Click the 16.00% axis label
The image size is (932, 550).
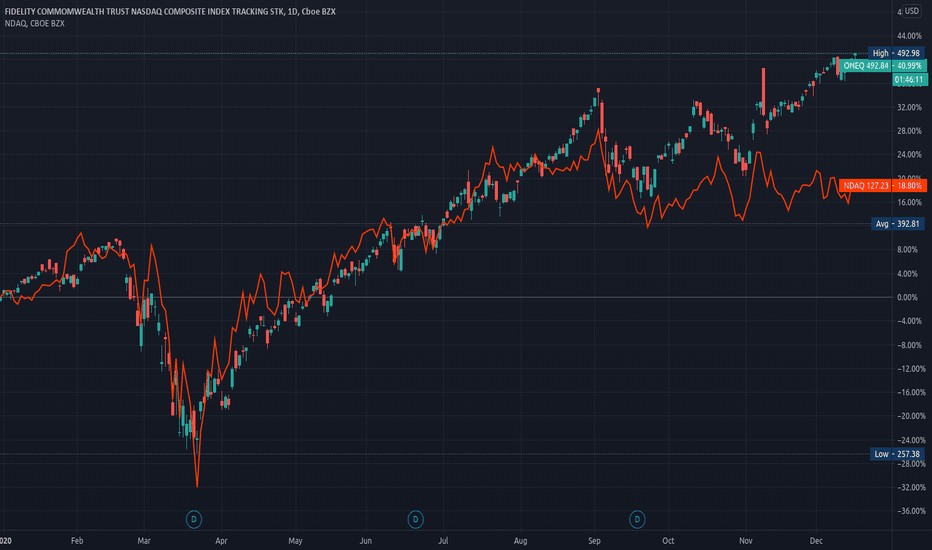coord(909,202)
